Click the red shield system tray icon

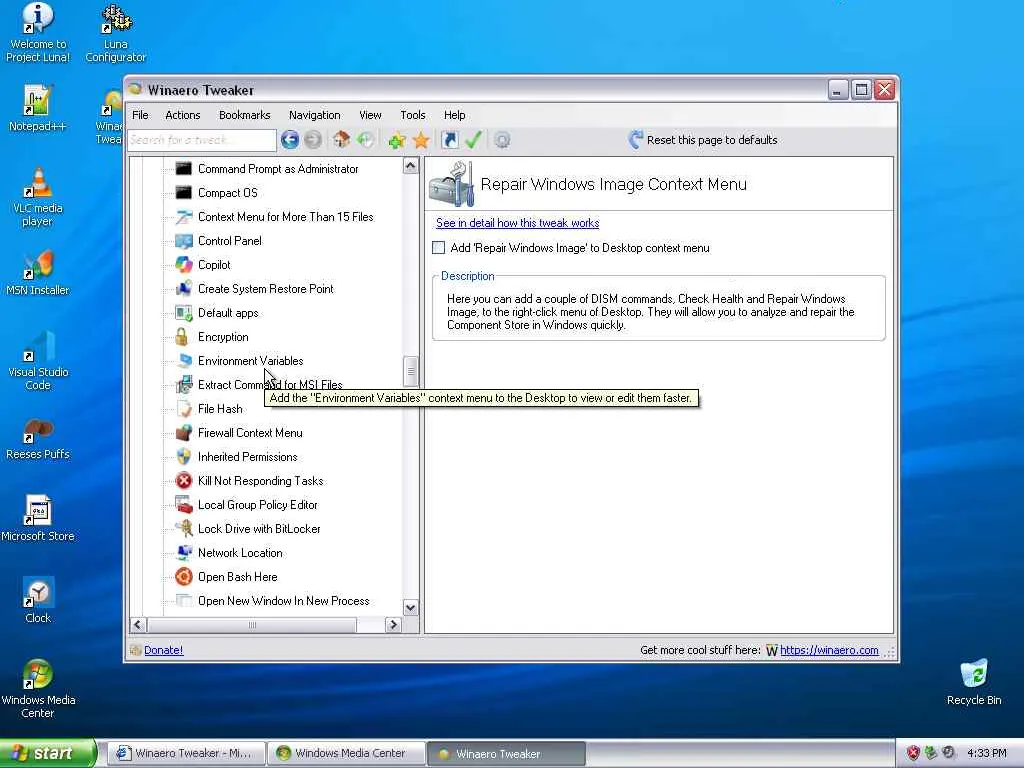coord(913,753)
